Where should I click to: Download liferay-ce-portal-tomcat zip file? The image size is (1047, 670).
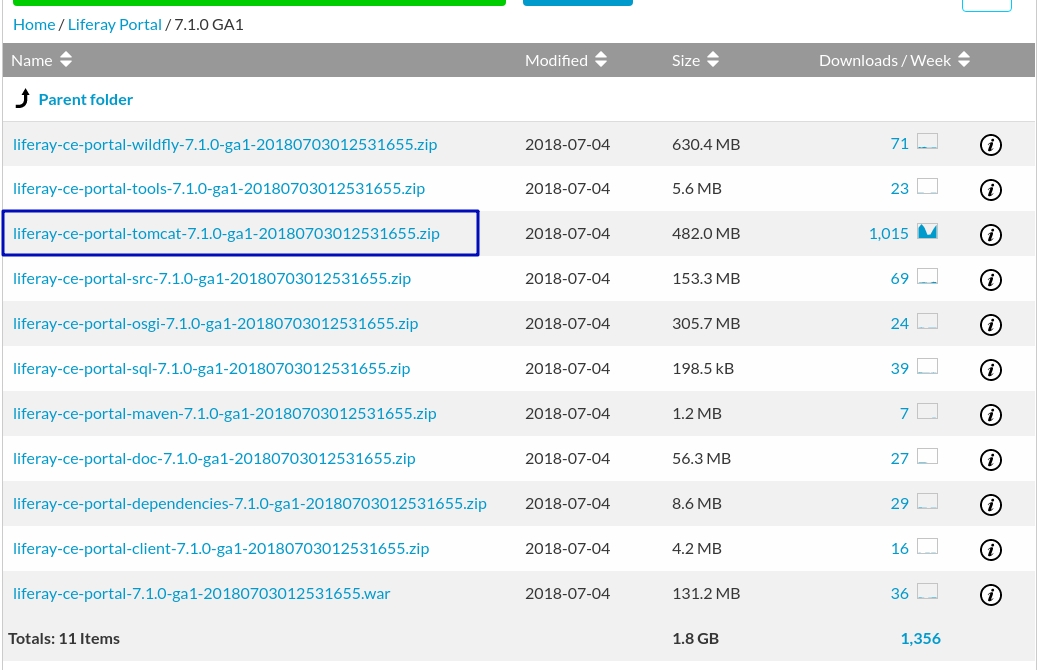pyautogui.click(x=226, y=234)
